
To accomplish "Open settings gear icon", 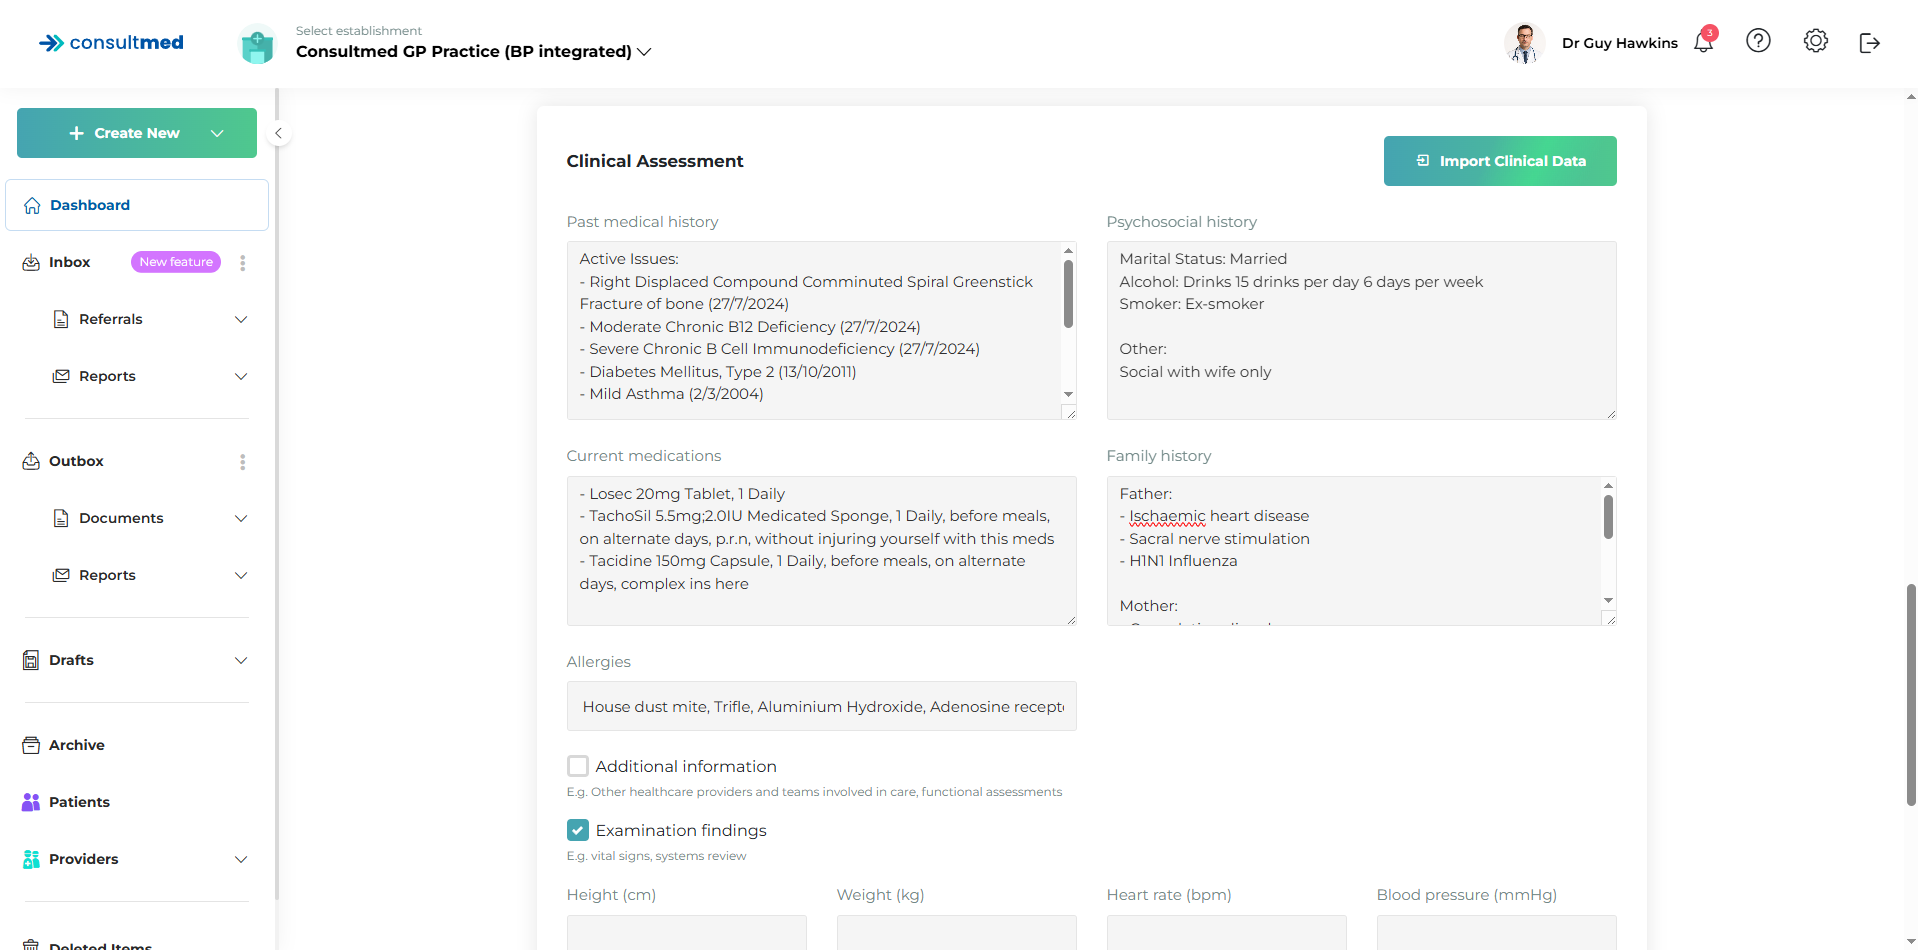I will click(x=1815, y=41).
